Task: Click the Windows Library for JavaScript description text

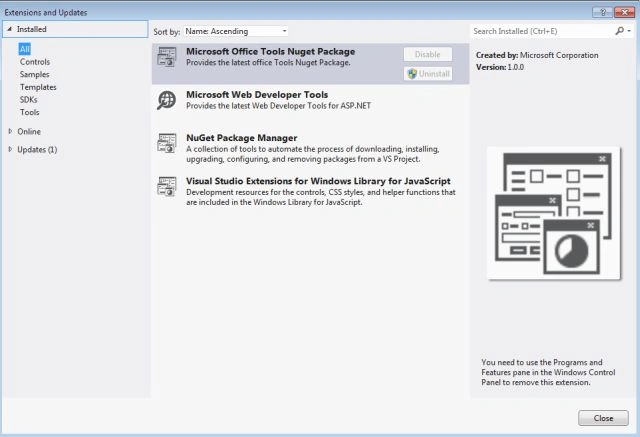Action: click(x=321, y=197)
